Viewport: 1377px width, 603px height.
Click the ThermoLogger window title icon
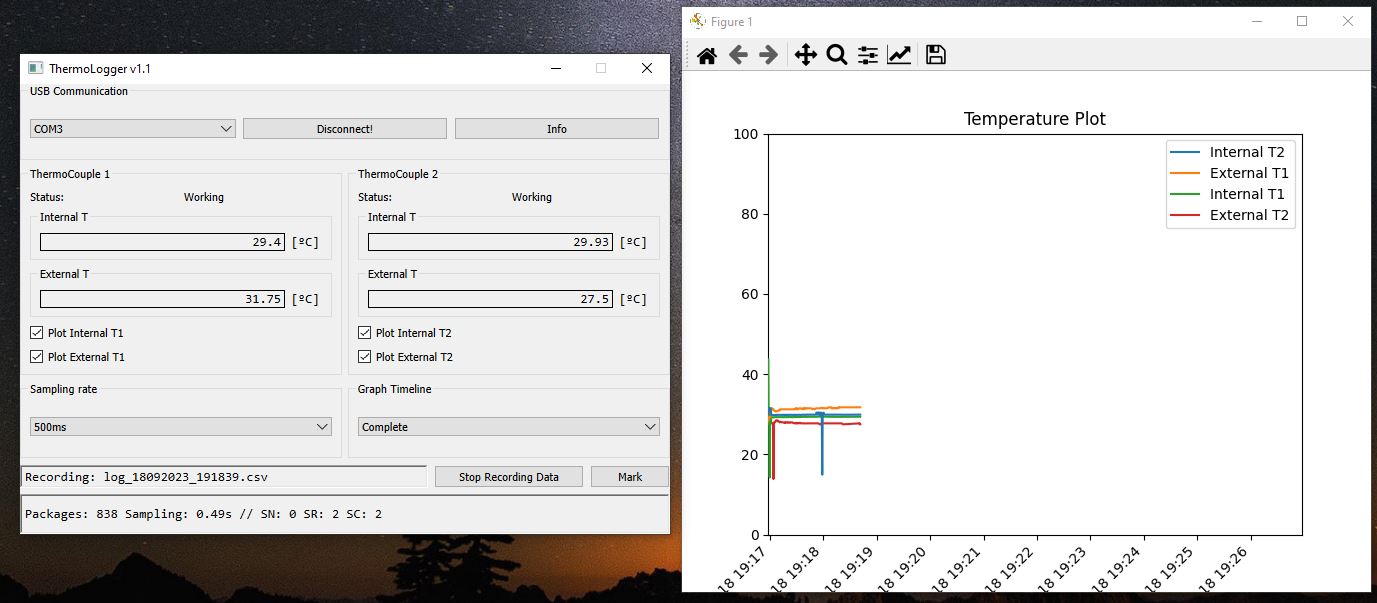tap(36, 68)
